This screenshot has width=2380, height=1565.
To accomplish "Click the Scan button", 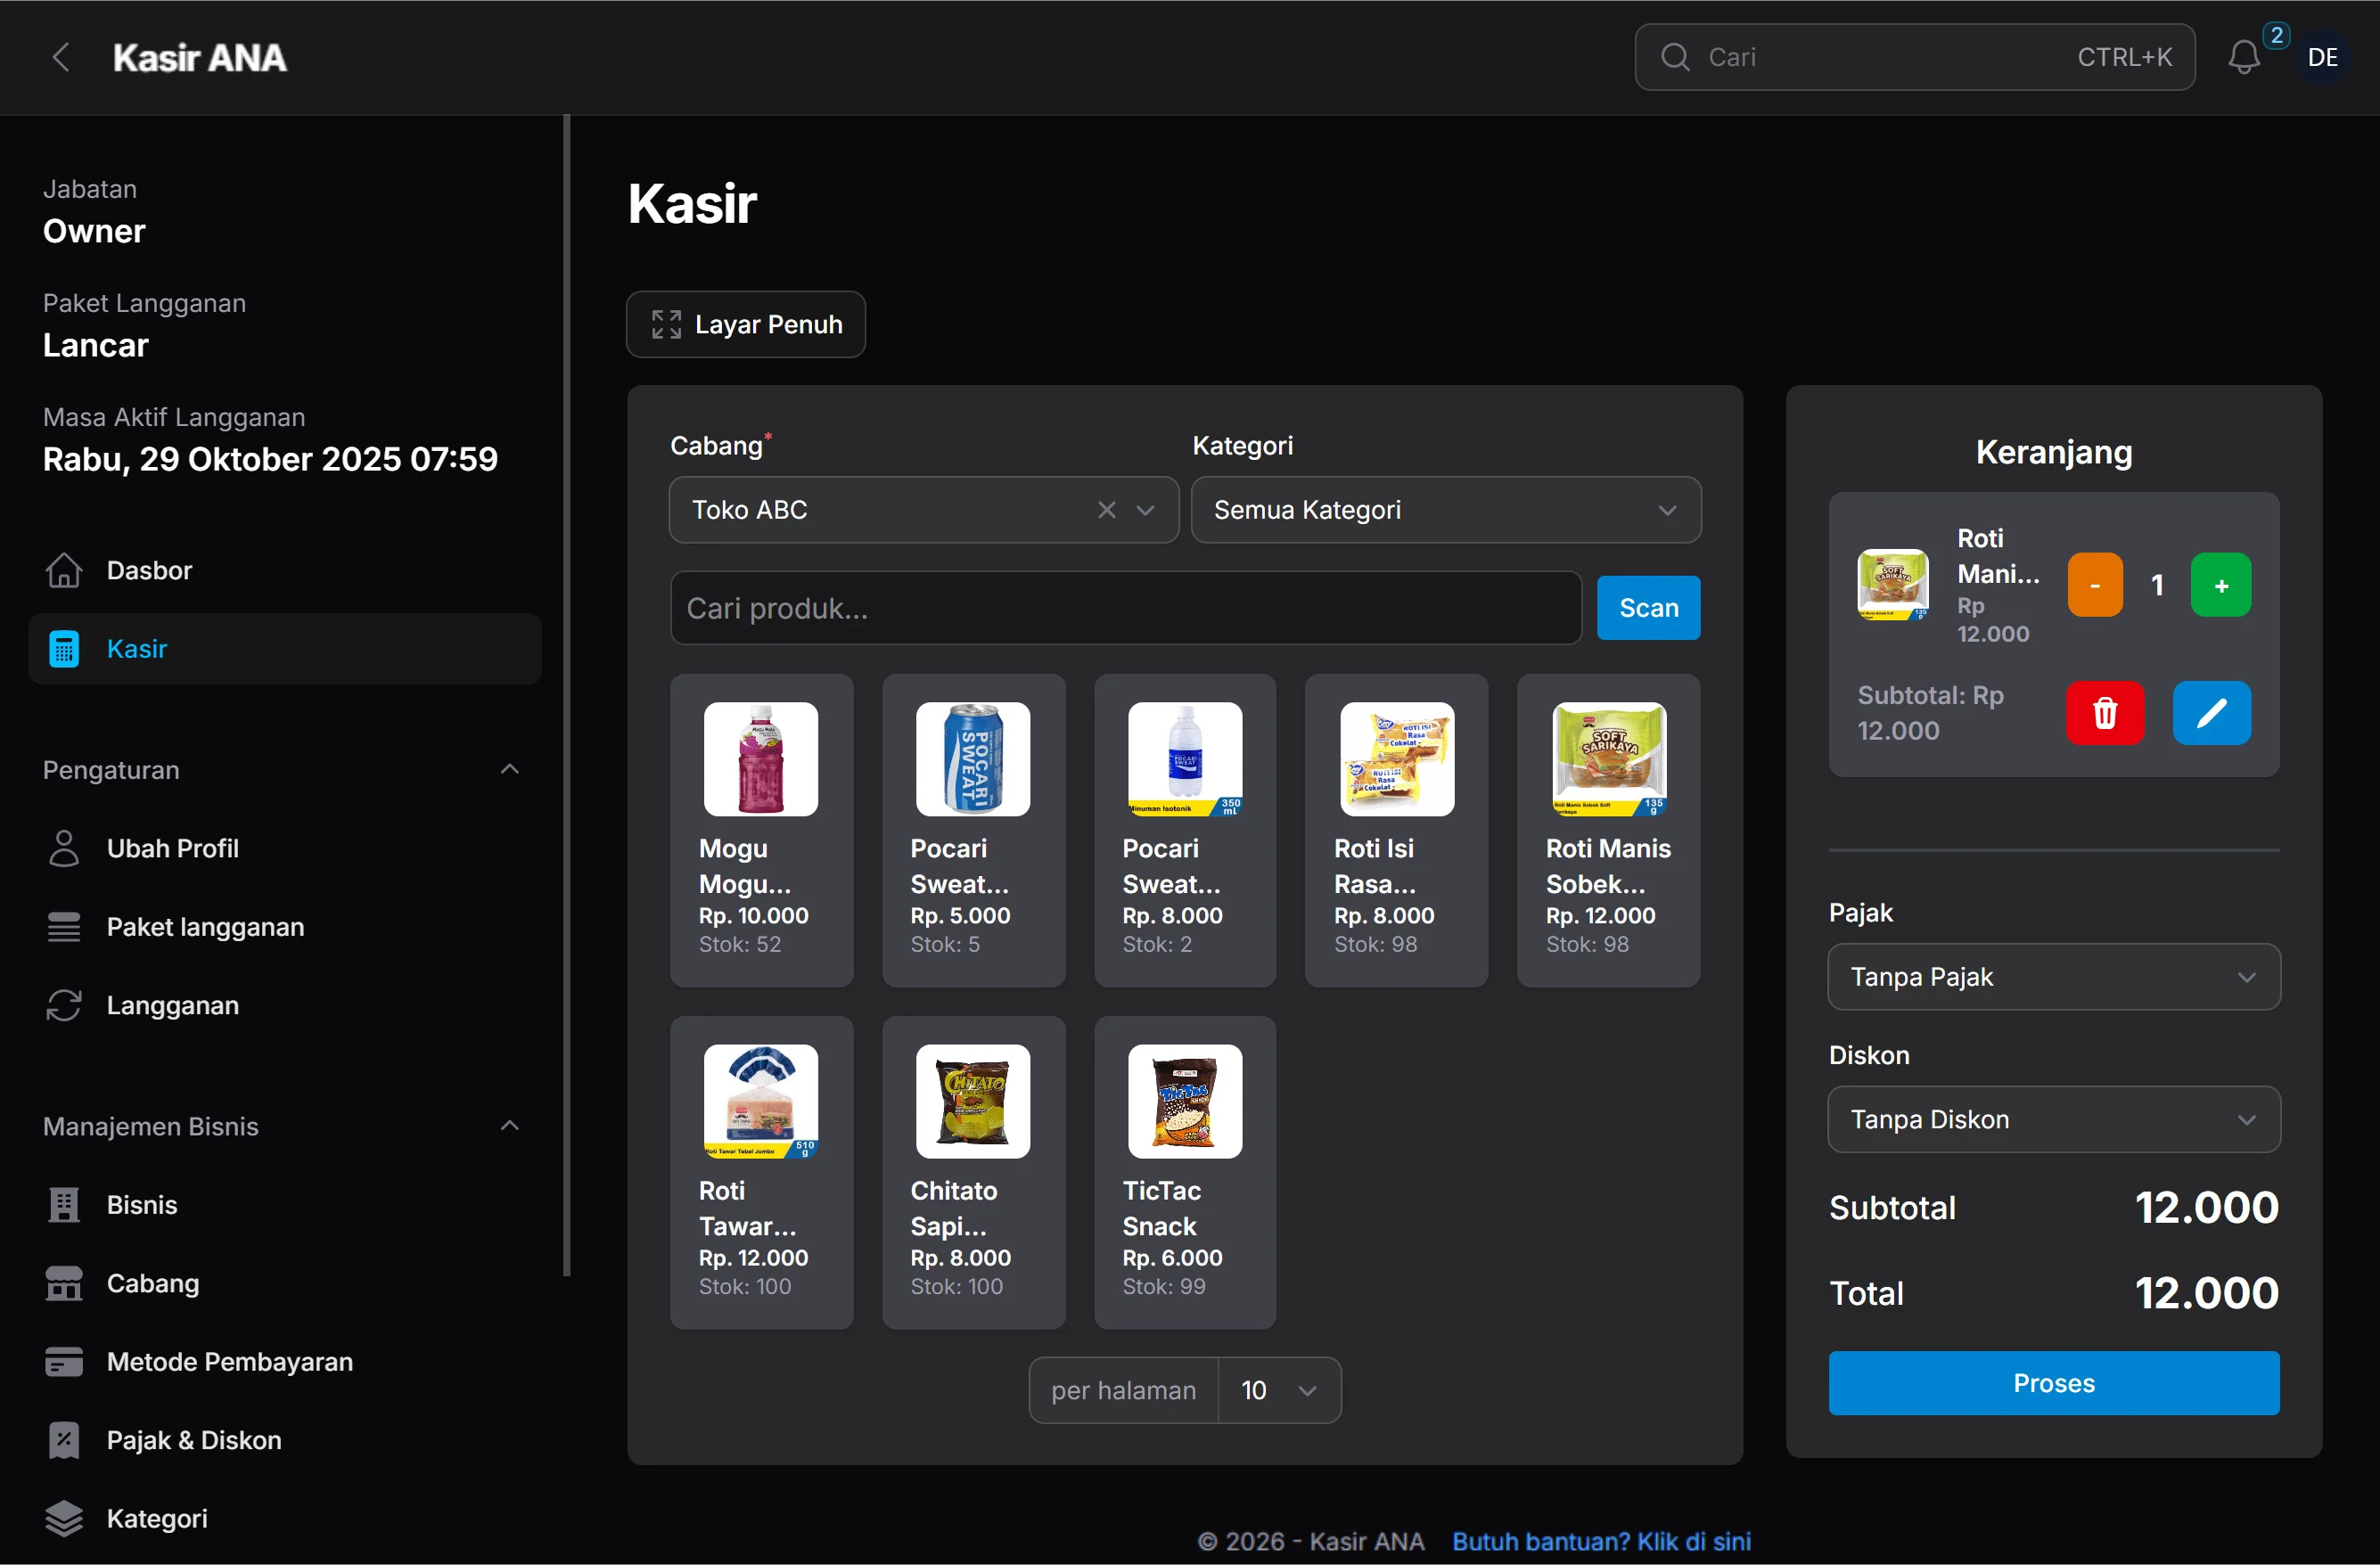I will (1648, 607).
